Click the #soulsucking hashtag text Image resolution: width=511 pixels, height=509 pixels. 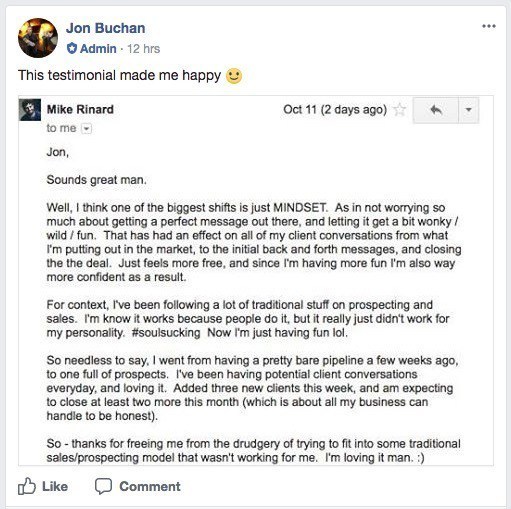pos(166,333)
